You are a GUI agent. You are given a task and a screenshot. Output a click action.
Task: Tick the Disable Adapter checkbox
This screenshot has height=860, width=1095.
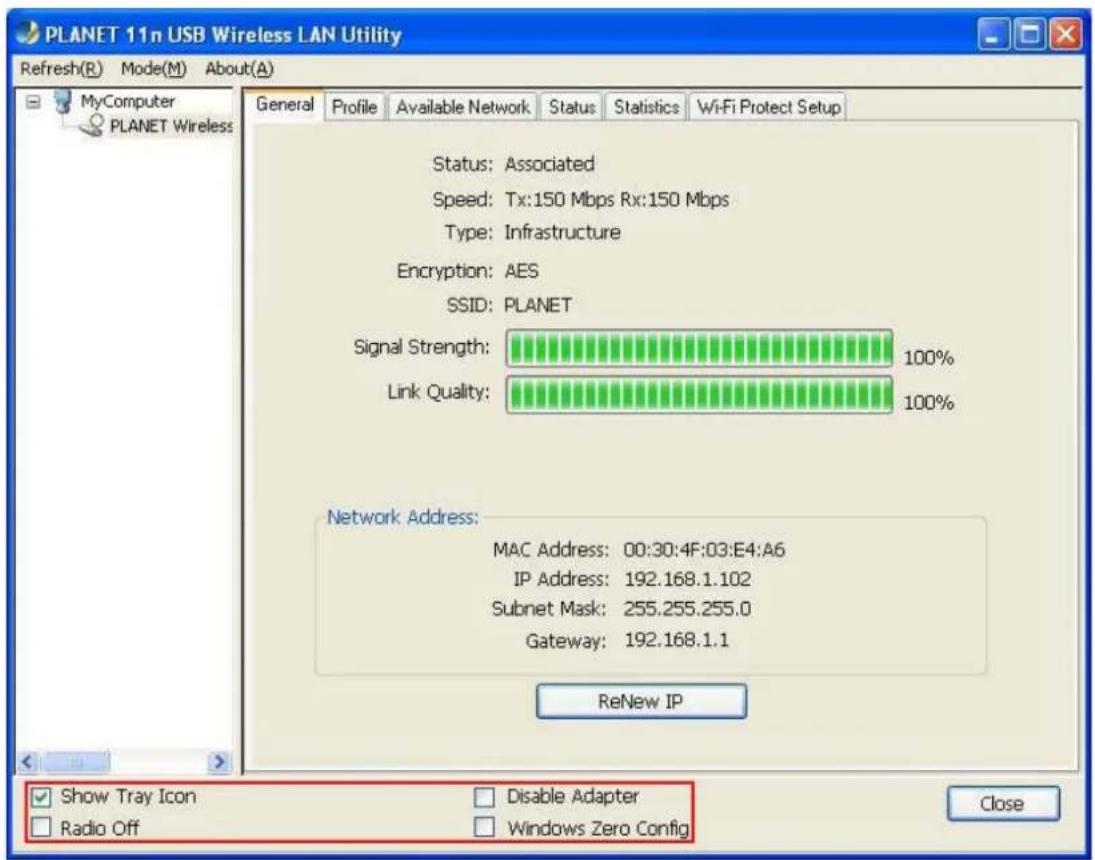coord(484,797)
